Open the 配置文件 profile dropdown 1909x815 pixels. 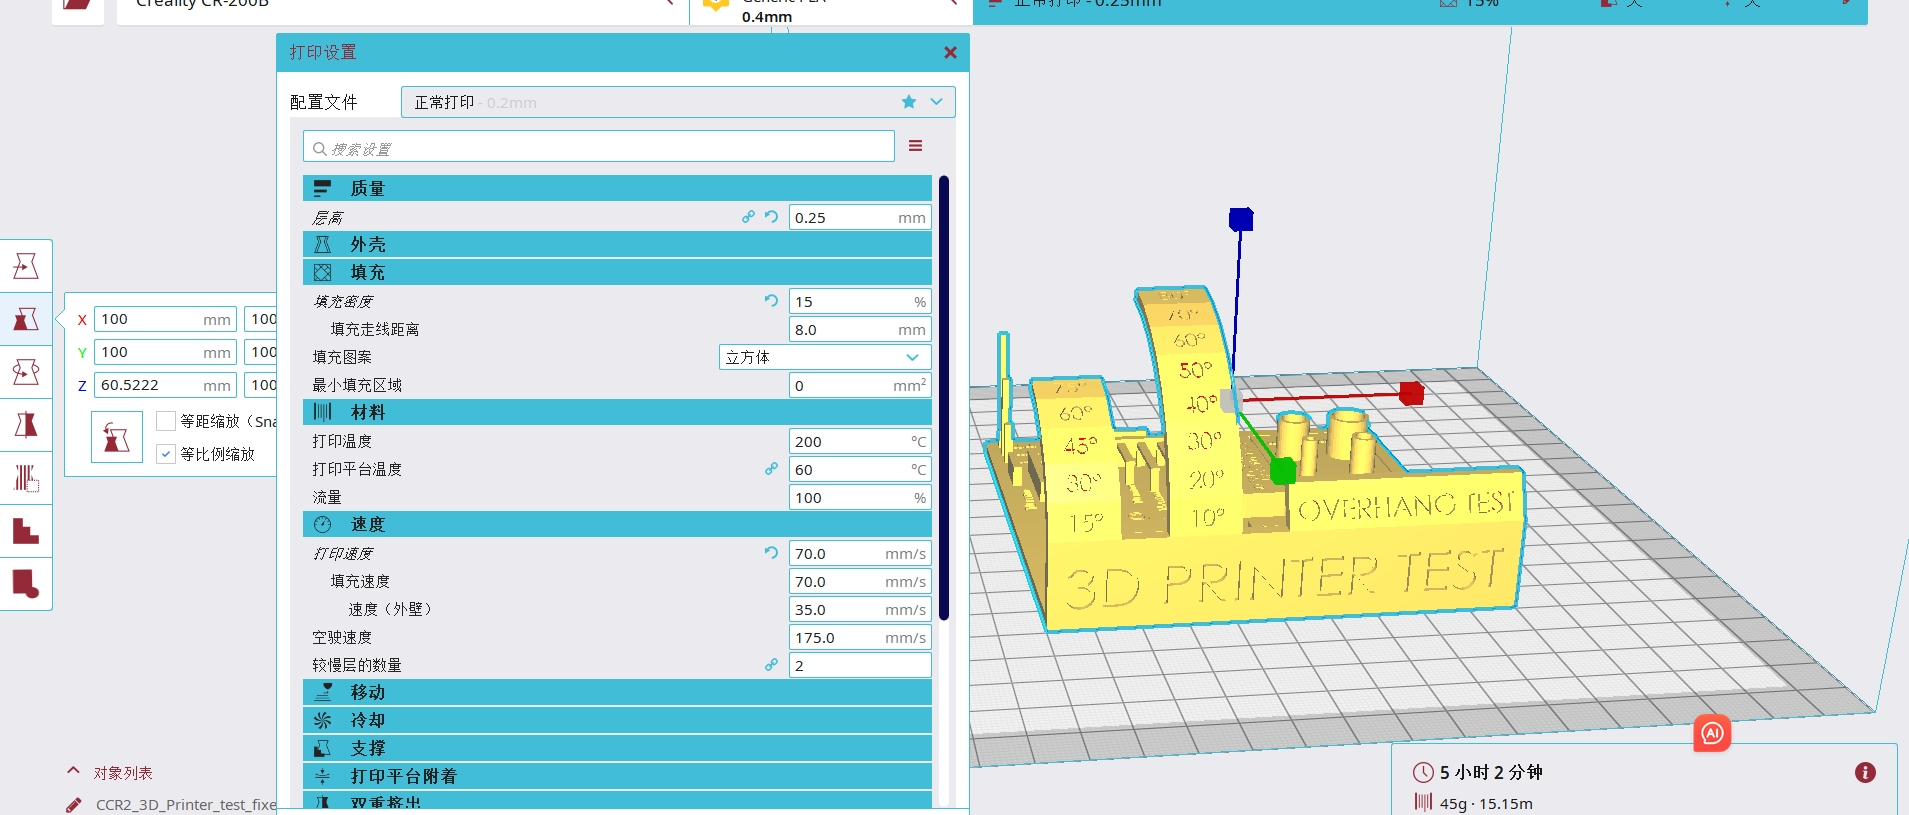678,102
